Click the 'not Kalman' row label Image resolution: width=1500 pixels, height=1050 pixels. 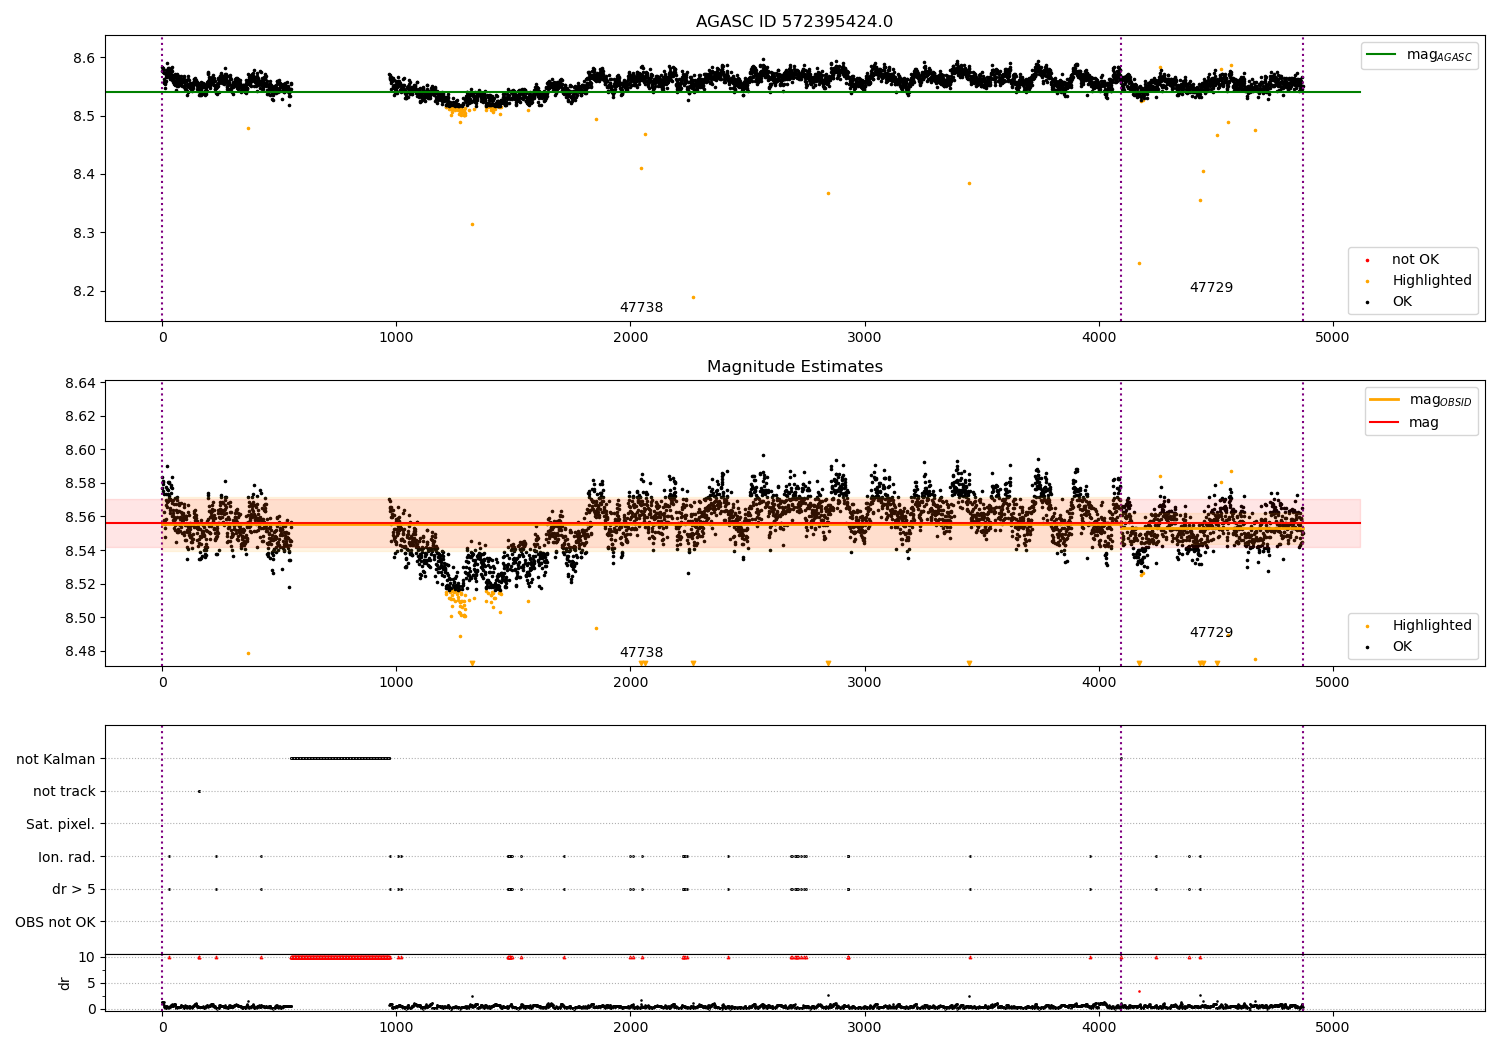pos(56,759)
